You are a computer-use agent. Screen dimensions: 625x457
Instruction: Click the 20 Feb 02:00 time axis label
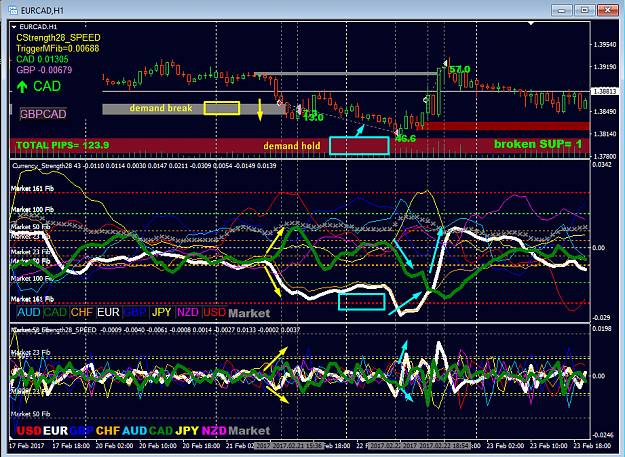(x=114, y=445)
